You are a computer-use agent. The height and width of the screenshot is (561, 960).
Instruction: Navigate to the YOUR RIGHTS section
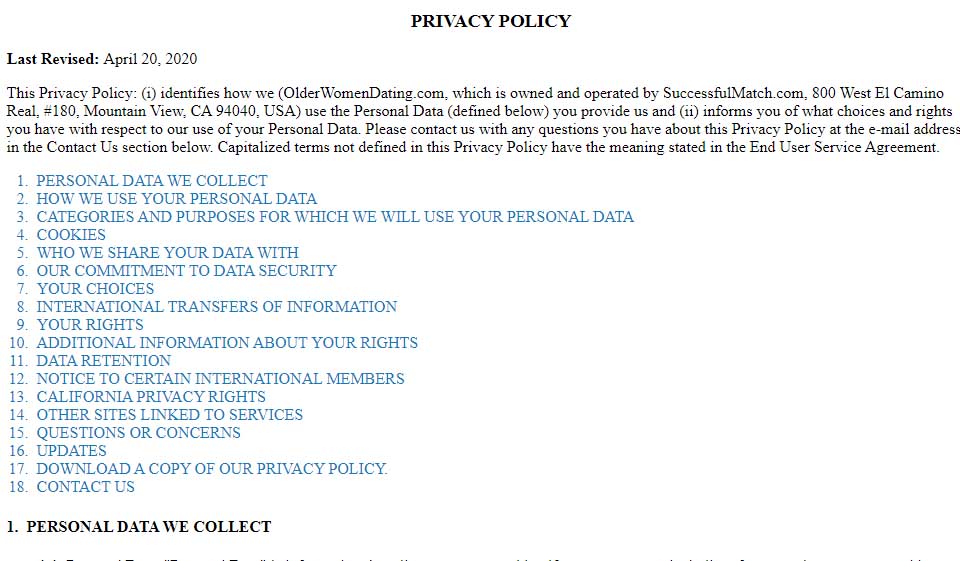pyautogui.click(x=90, y=325)
